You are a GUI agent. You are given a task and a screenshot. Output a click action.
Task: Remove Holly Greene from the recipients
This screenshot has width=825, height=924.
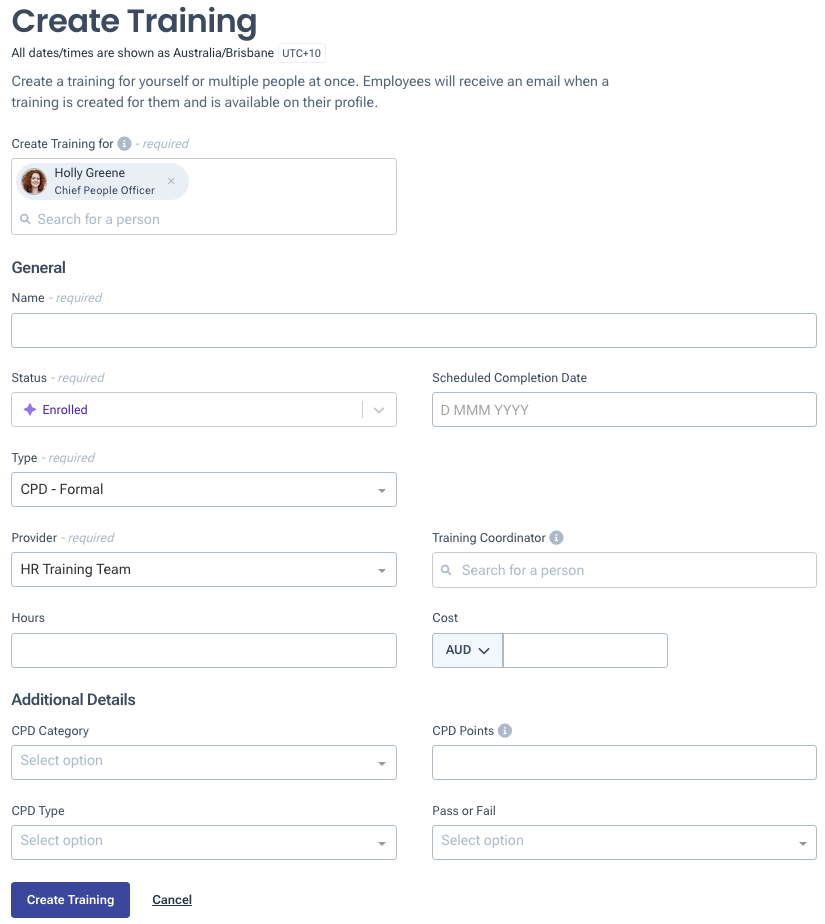point(171,181)
